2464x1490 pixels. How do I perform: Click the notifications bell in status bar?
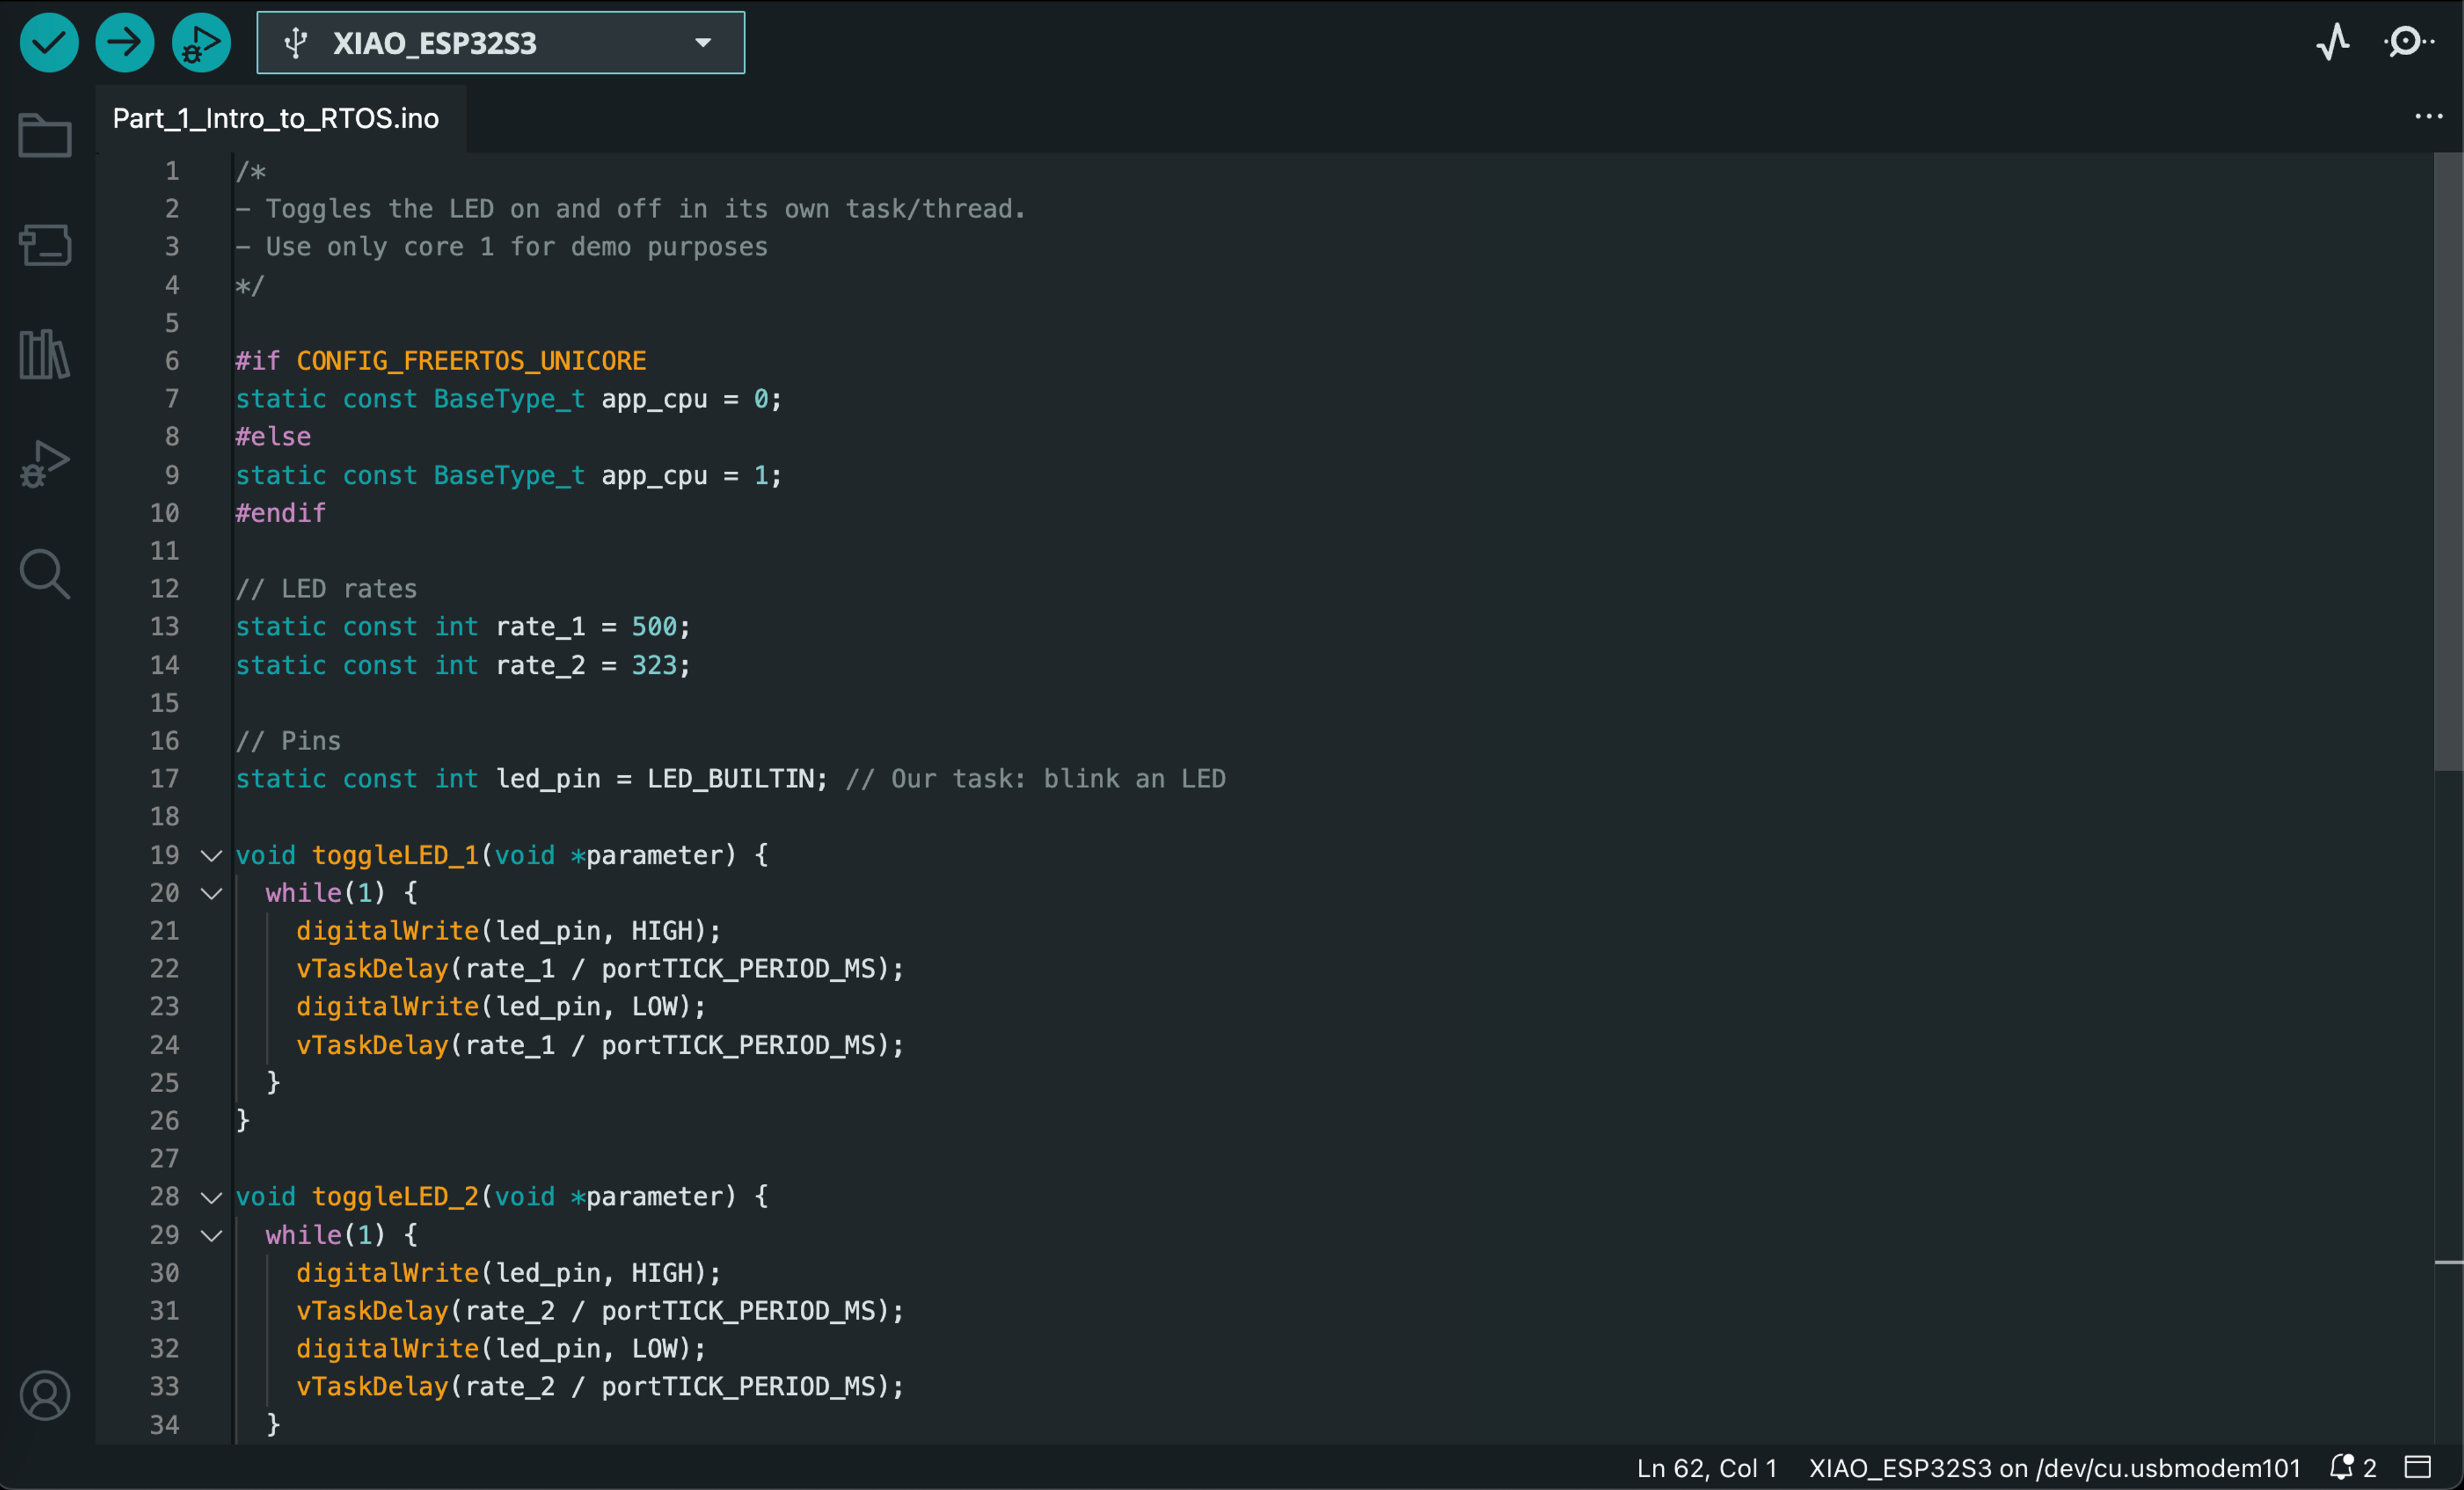pos(2342,1467)
